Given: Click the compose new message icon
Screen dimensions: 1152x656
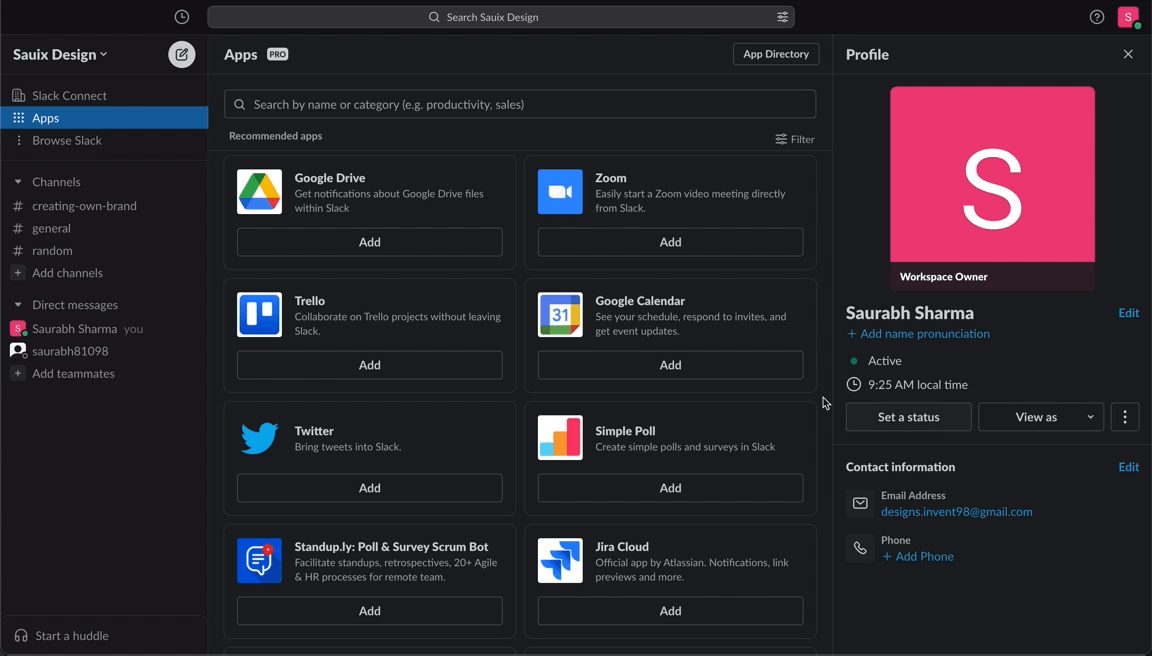Looking at the screenshot, I should (x=181, y=55).
